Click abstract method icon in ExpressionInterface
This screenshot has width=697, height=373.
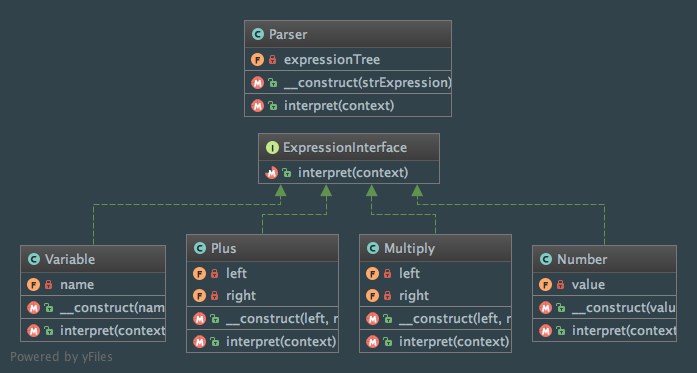(x=272, y=172)
